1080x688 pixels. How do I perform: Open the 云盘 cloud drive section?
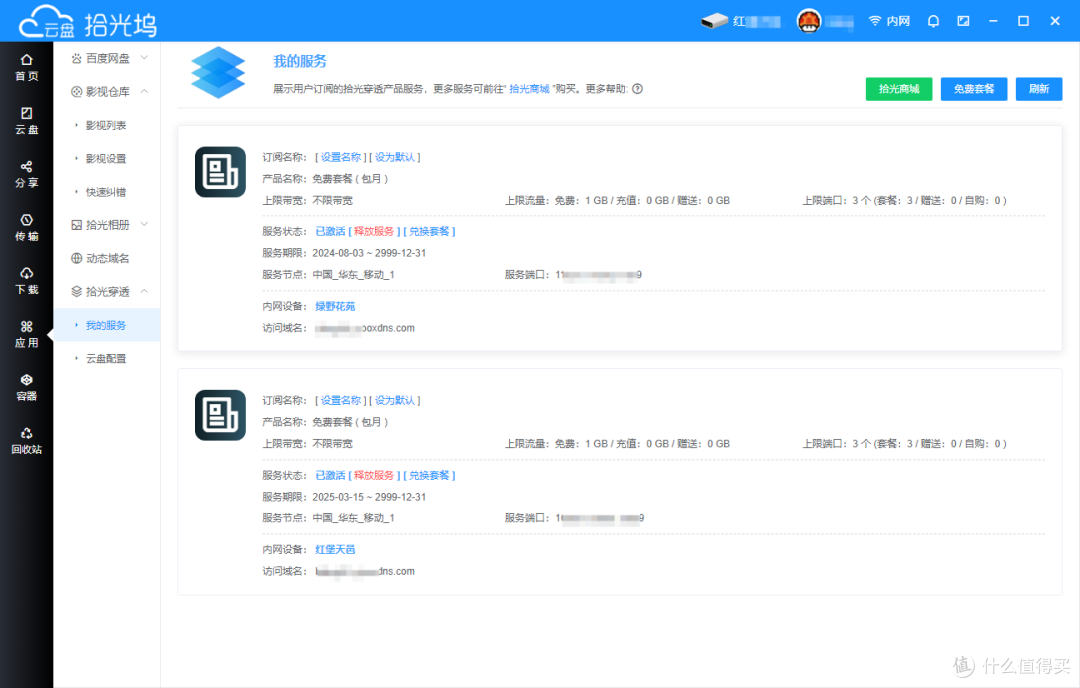click(x=26, y=121)
